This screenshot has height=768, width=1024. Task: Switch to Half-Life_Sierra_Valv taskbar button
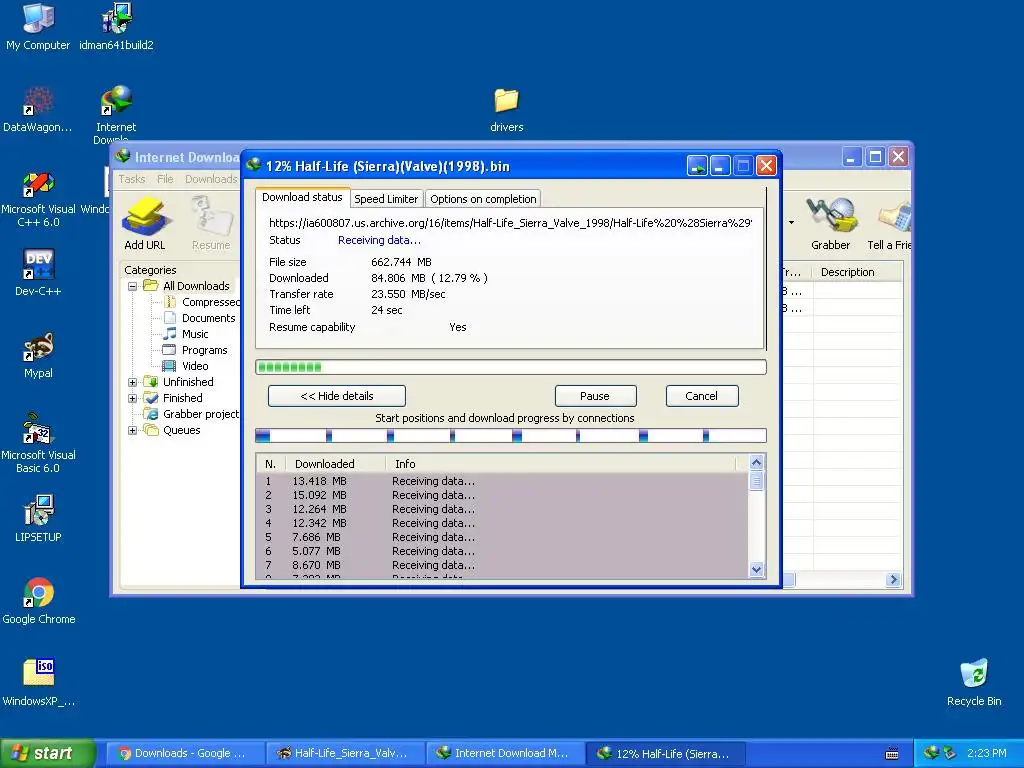pyautogui.click(x=344, y=753)
